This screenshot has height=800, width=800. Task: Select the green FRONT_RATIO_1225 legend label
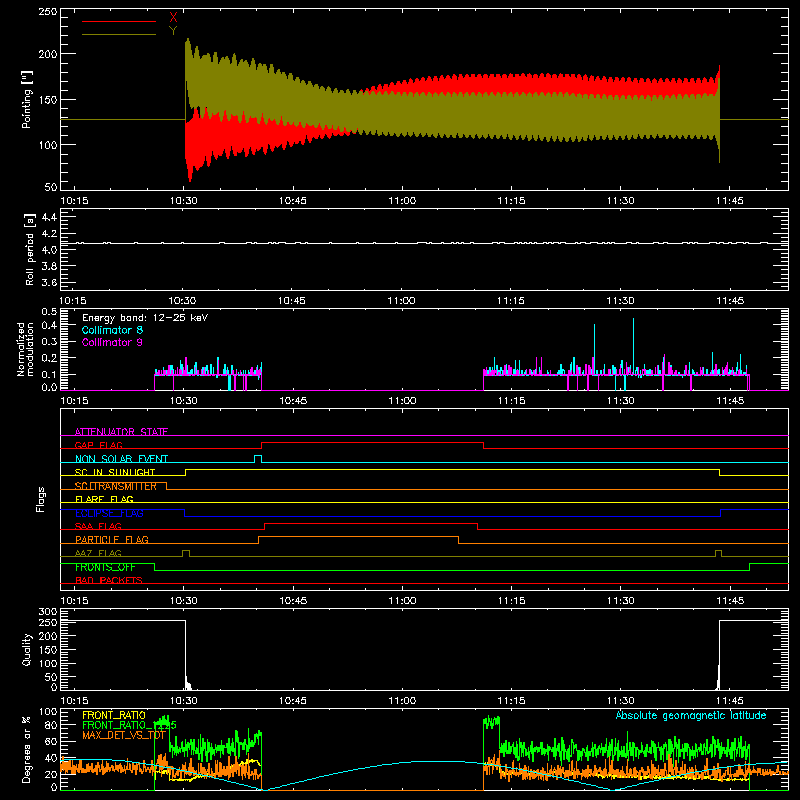129,725
